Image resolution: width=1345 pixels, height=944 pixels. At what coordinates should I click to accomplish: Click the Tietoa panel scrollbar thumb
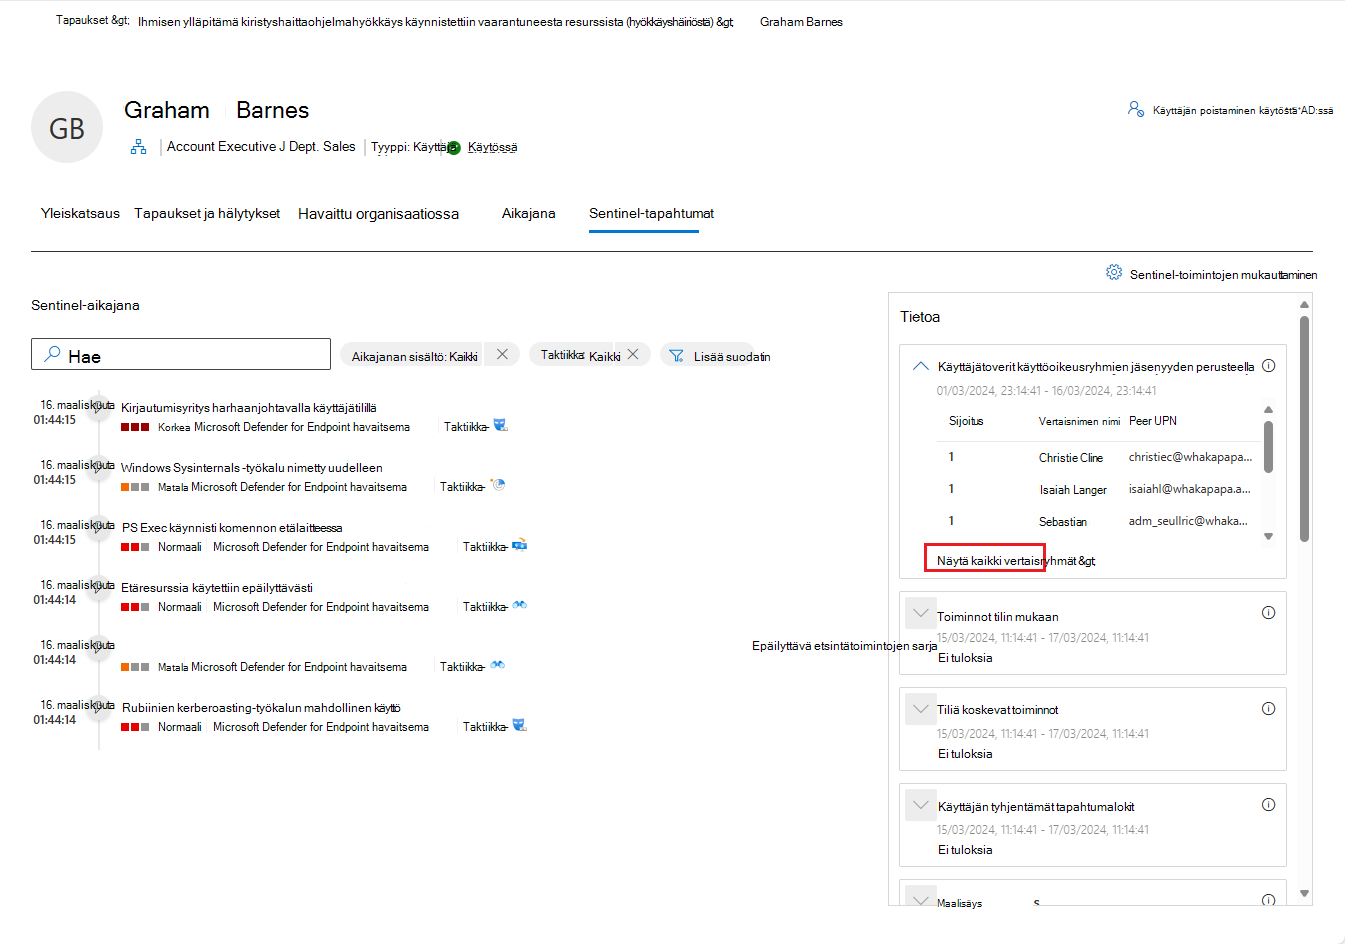click(1304, 429)
